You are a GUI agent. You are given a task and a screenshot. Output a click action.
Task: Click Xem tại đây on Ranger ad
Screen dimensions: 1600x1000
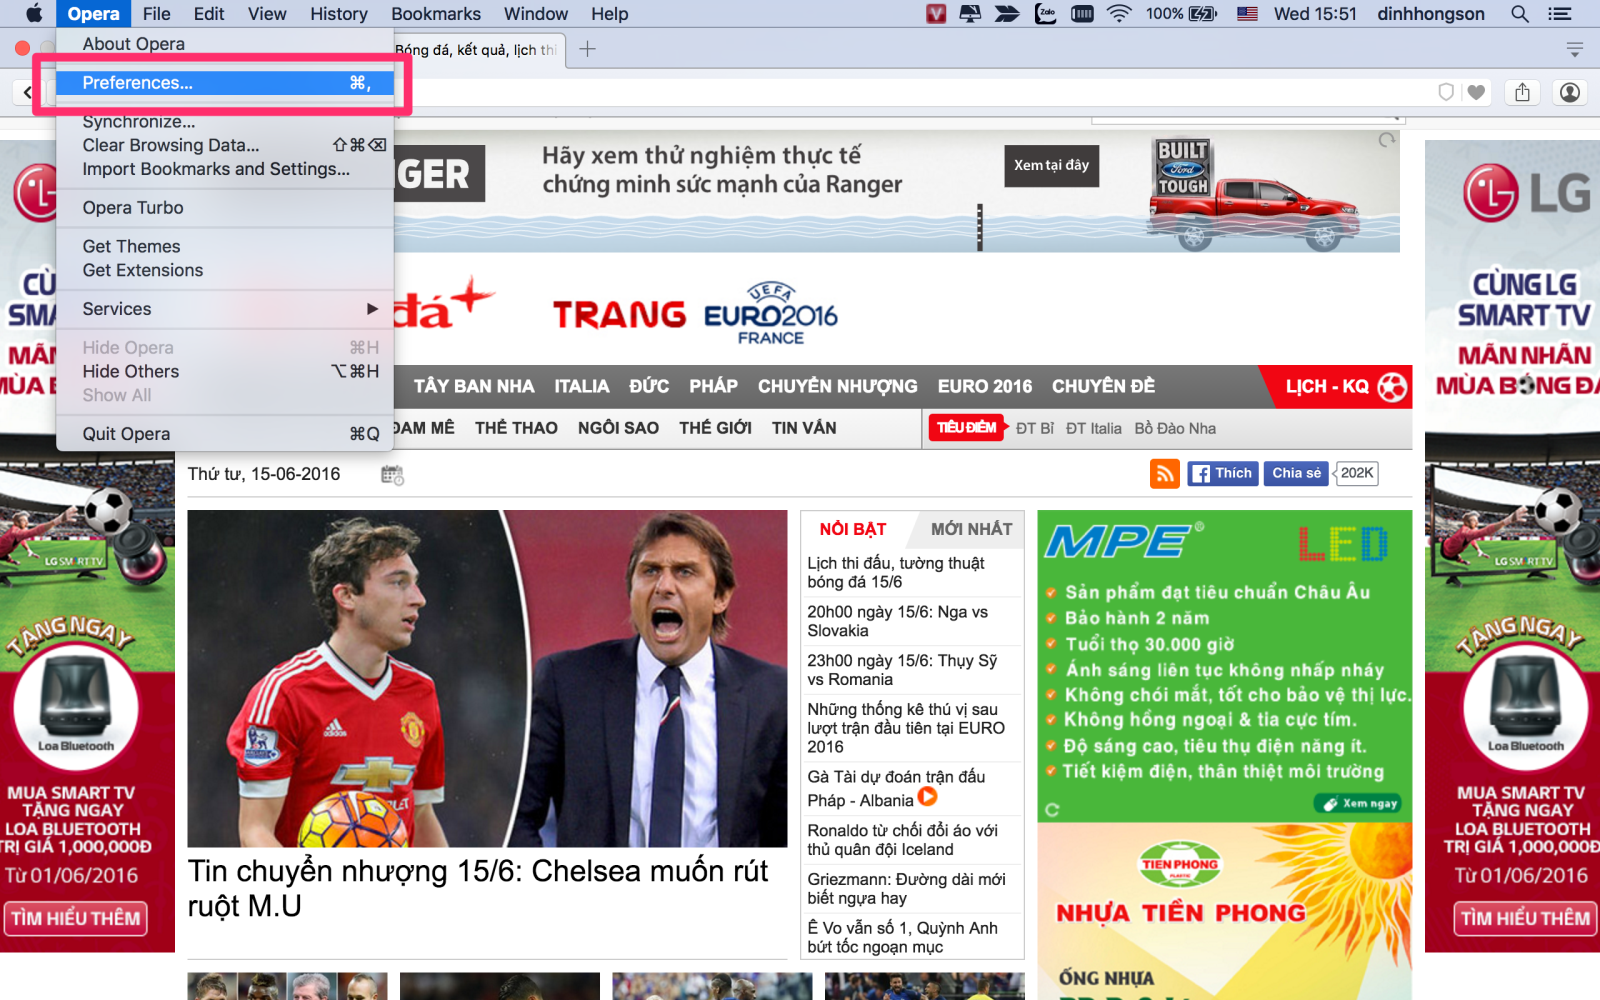[1051, 166]
